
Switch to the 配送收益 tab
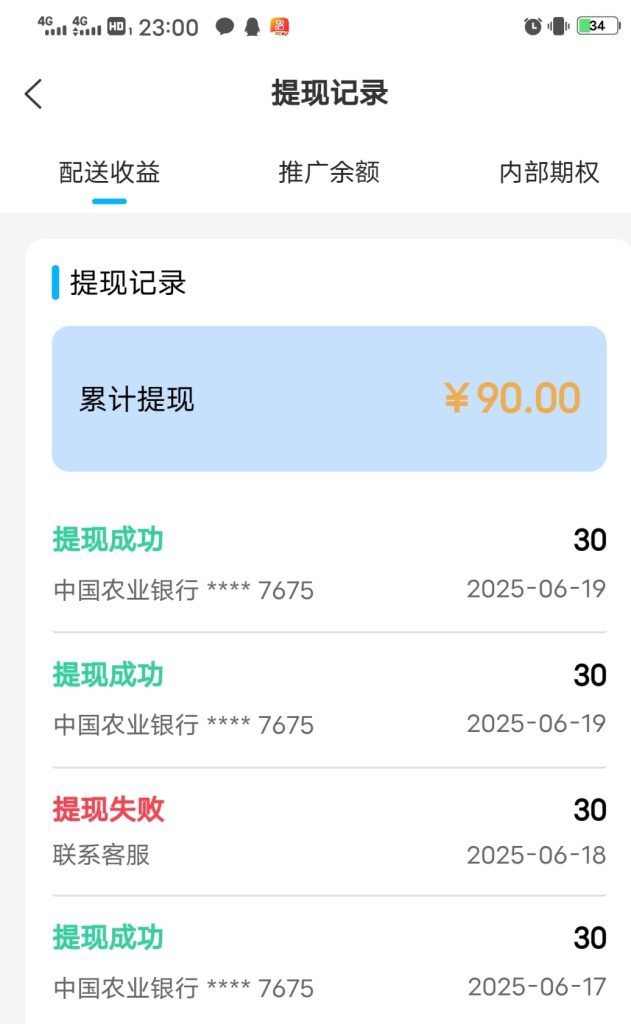[109, 172]
